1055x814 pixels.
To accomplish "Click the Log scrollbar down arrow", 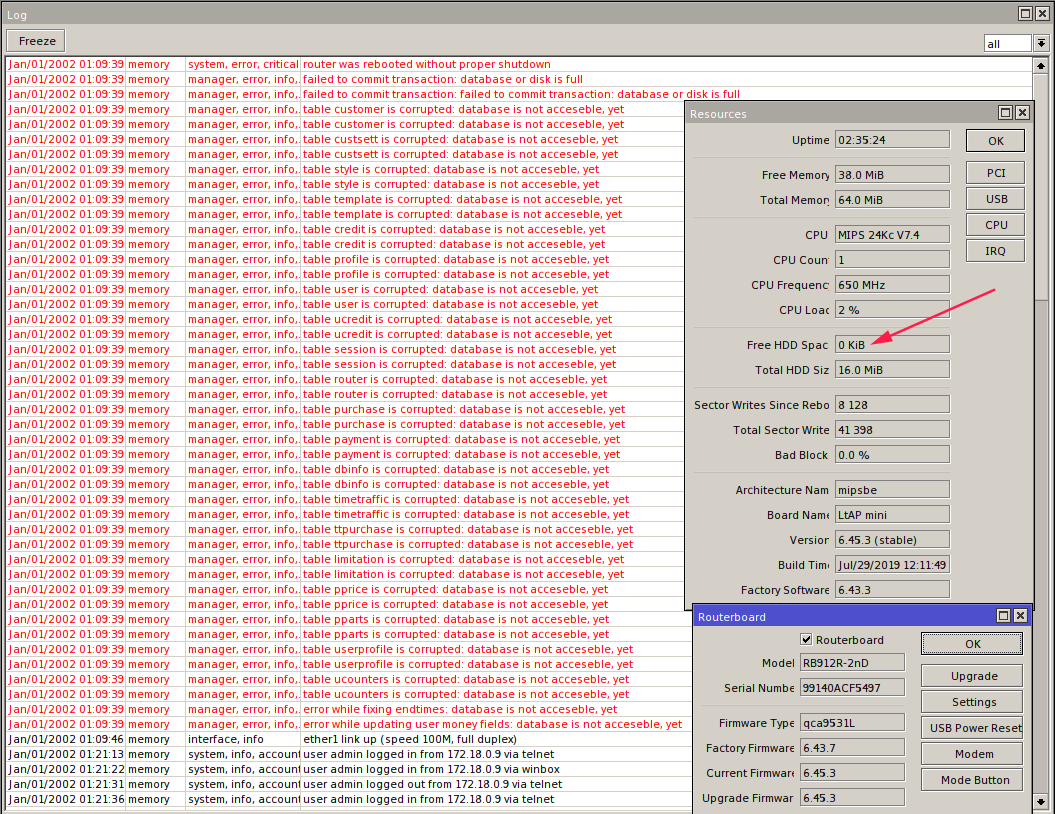I will click(1041, 802).
